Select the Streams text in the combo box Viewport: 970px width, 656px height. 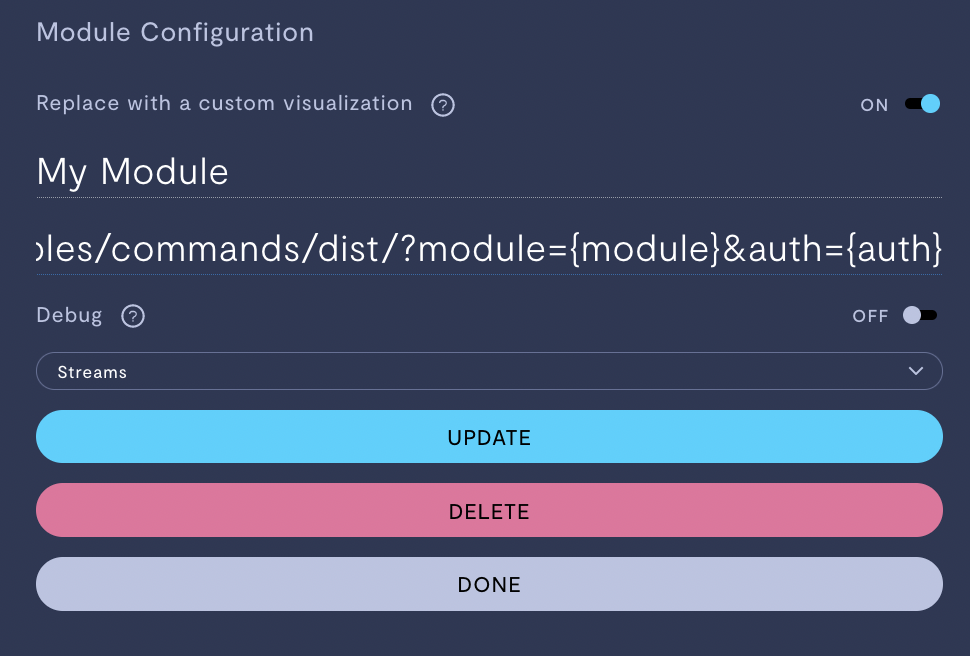click(x=92, y=372)
